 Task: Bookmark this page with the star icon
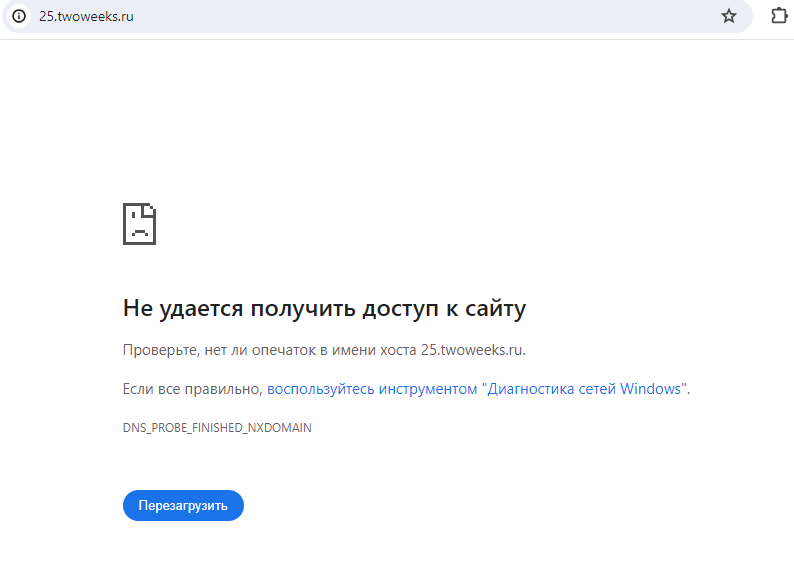(x=729, y=16)
